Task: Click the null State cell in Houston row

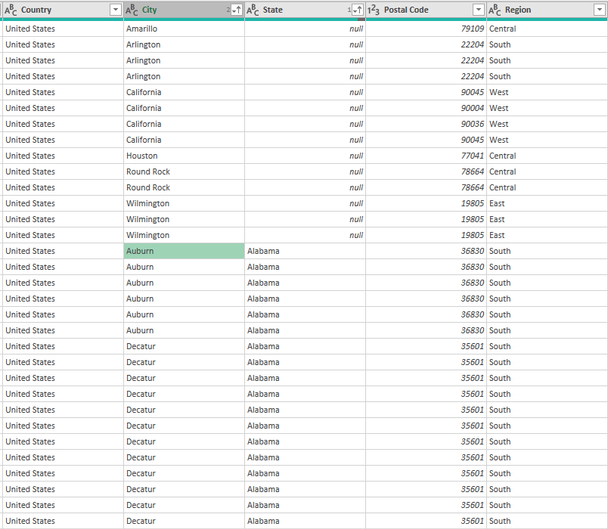Action: click(305, 156)
